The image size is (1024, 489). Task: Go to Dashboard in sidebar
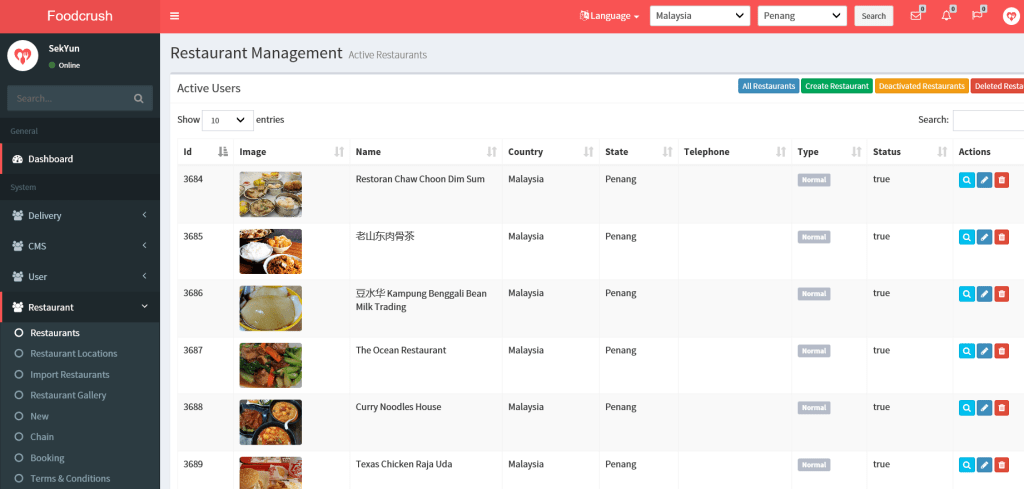[x=50, y=159]
